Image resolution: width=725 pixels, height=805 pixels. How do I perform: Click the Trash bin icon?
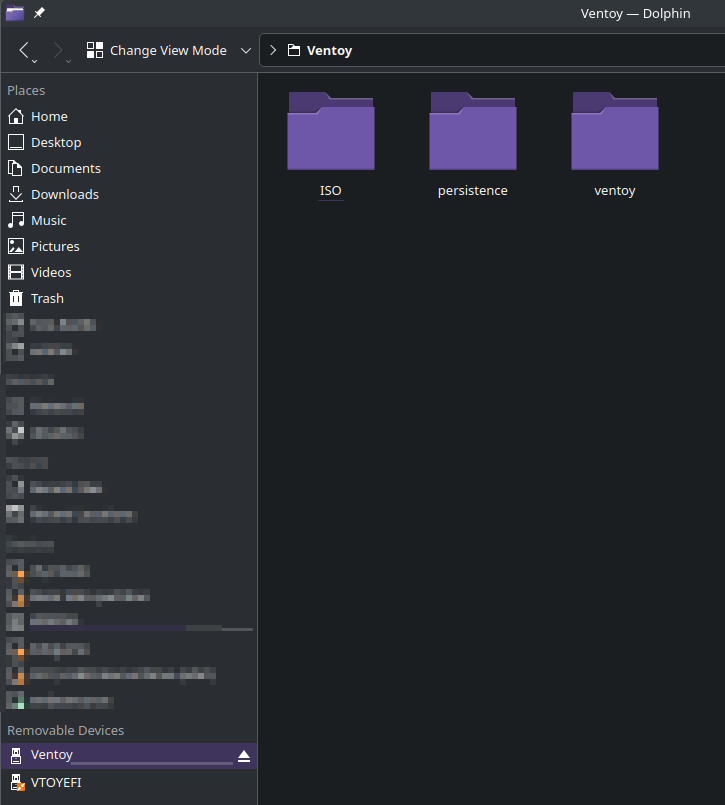point(16,298)
